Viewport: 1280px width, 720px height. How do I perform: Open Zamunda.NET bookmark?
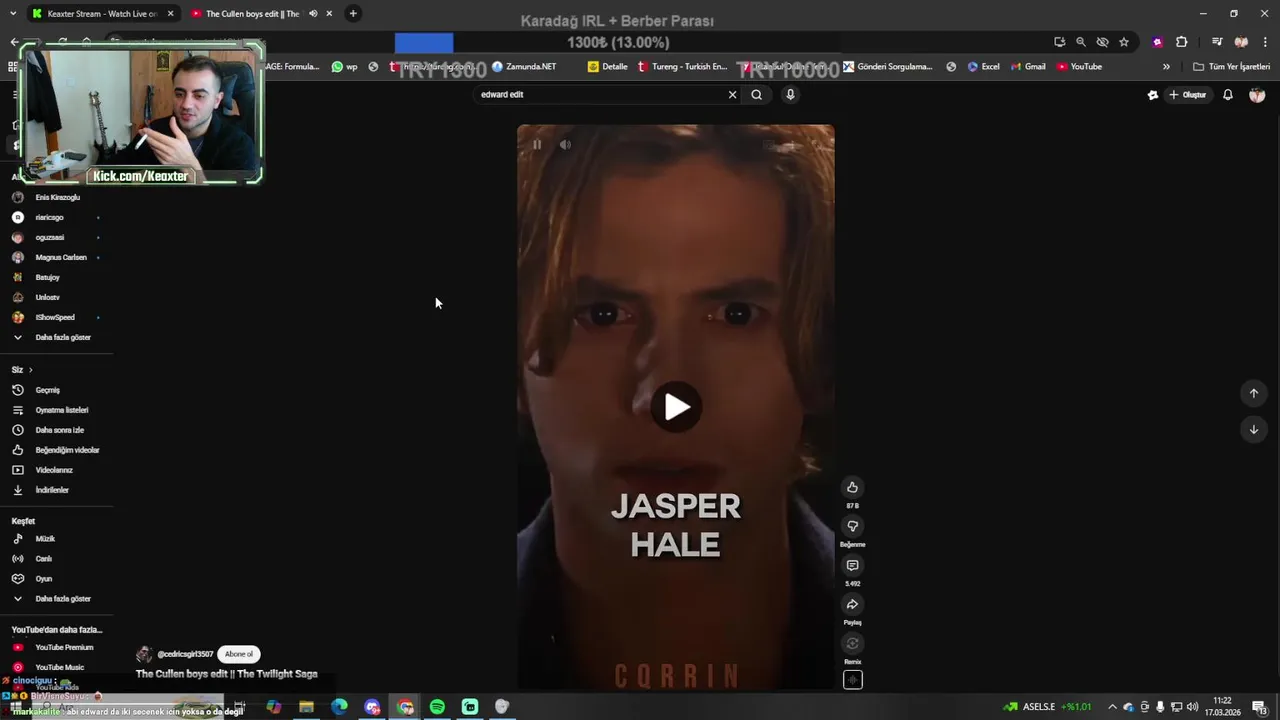tap(524, 67)
